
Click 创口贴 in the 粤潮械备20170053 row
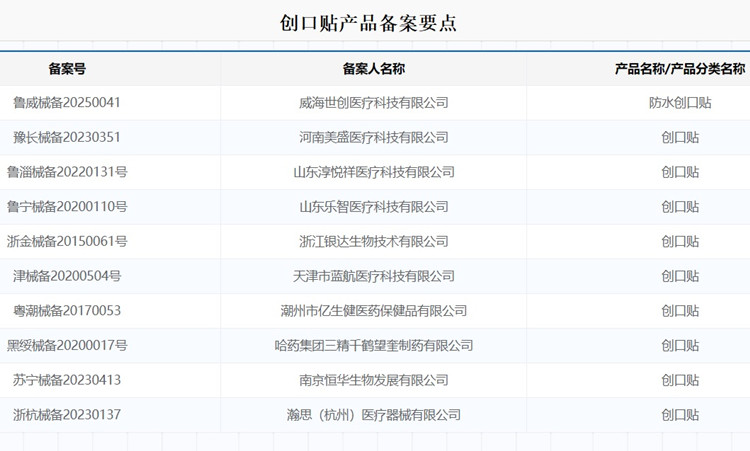coord(680,310)
